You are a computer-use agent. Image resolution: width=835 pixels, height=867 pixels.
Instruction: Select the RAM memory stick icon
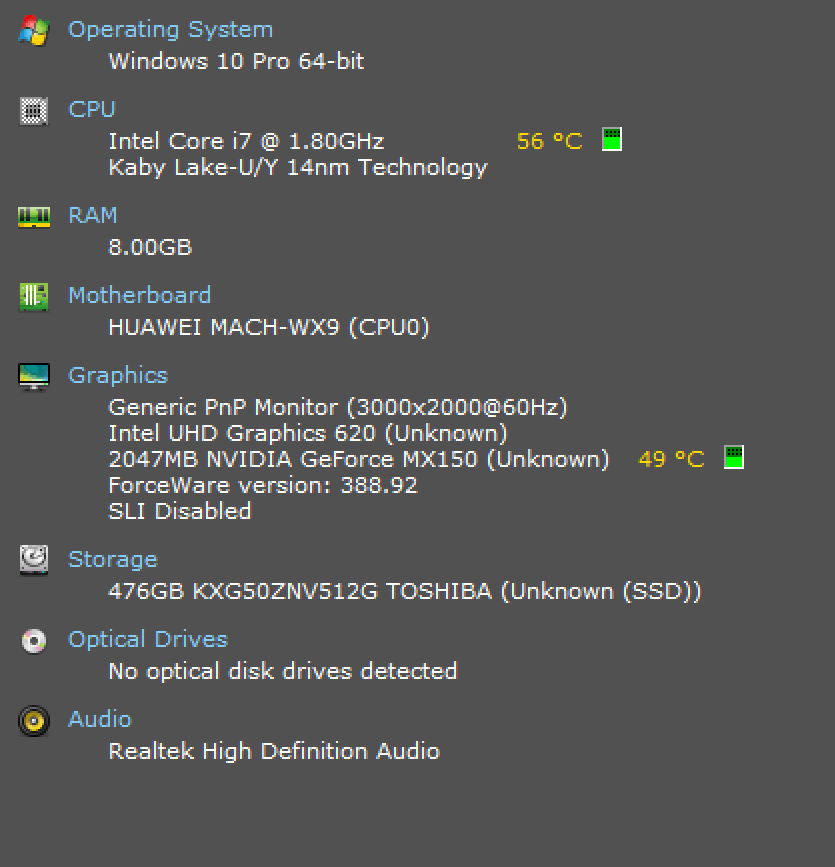pos(33,216)
